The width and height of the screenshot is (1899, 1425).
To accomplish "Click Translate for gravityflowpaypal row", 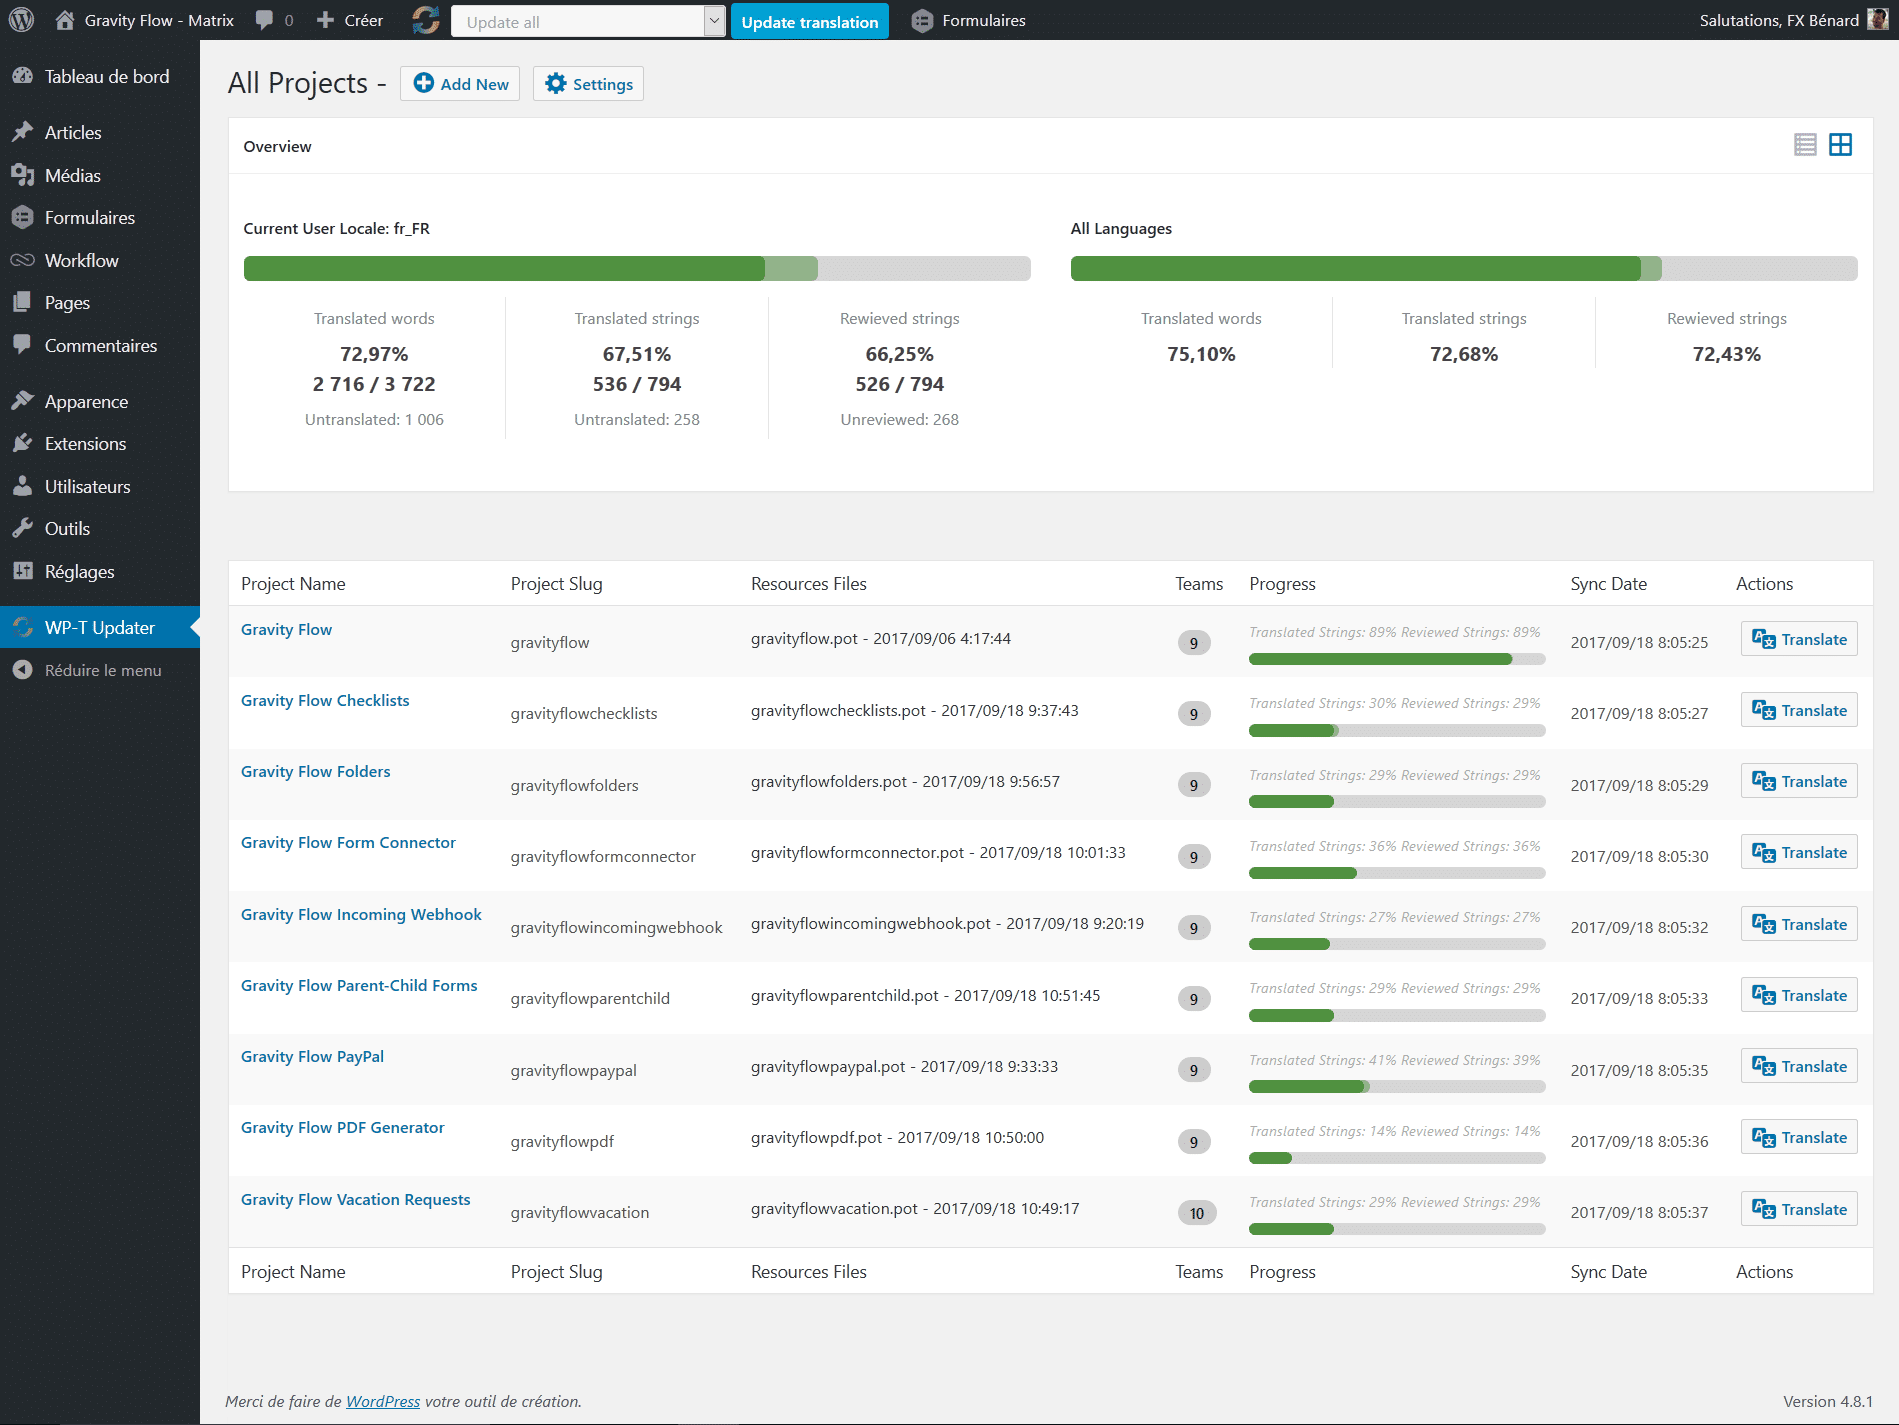I will pyautogui.click(x=1799, y=1066).
